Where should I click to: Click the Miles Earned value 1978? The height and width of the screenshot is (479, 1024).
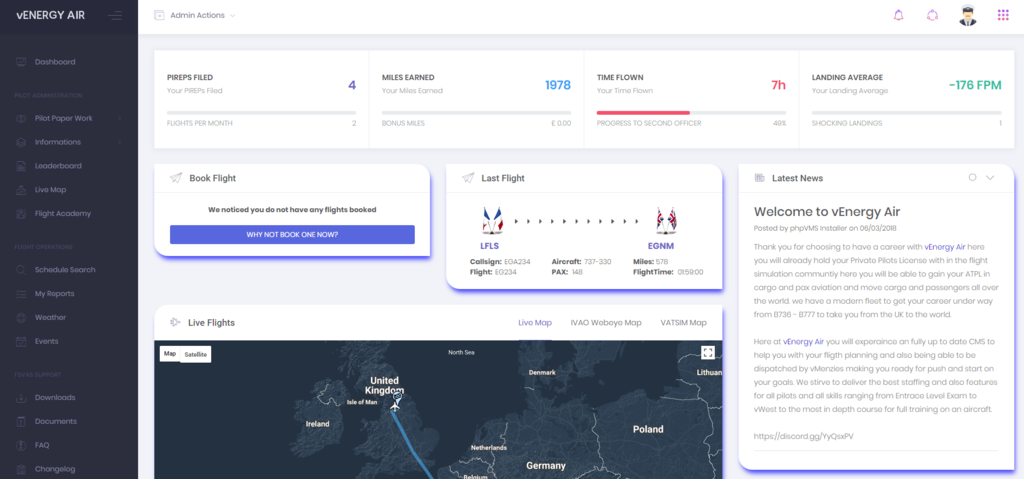click(558, 85)
